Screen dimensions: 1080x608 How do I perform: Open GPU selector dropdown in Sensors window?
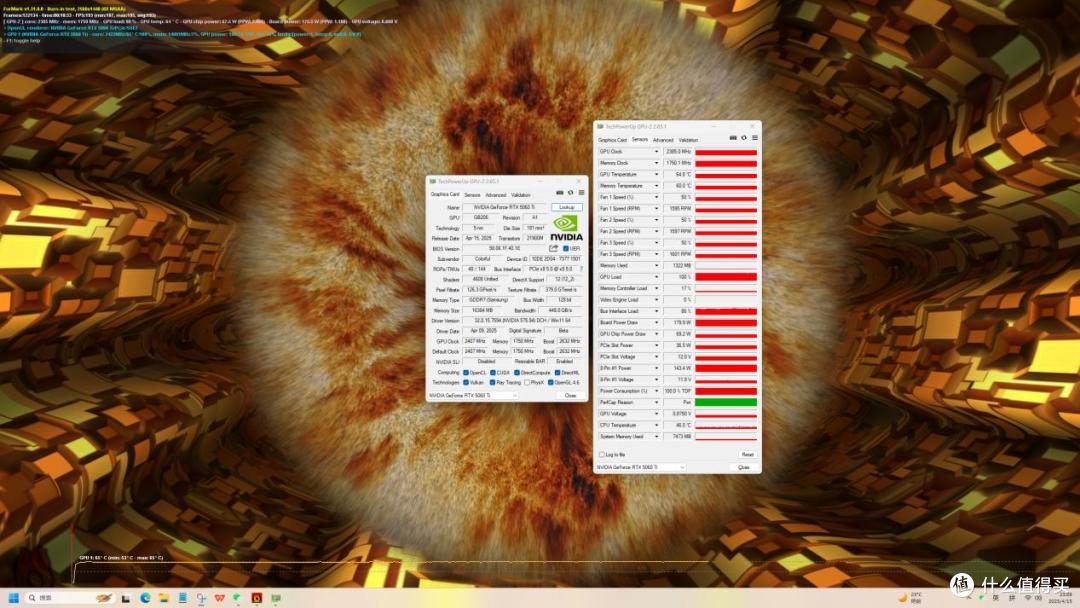(x=641, y=467)
